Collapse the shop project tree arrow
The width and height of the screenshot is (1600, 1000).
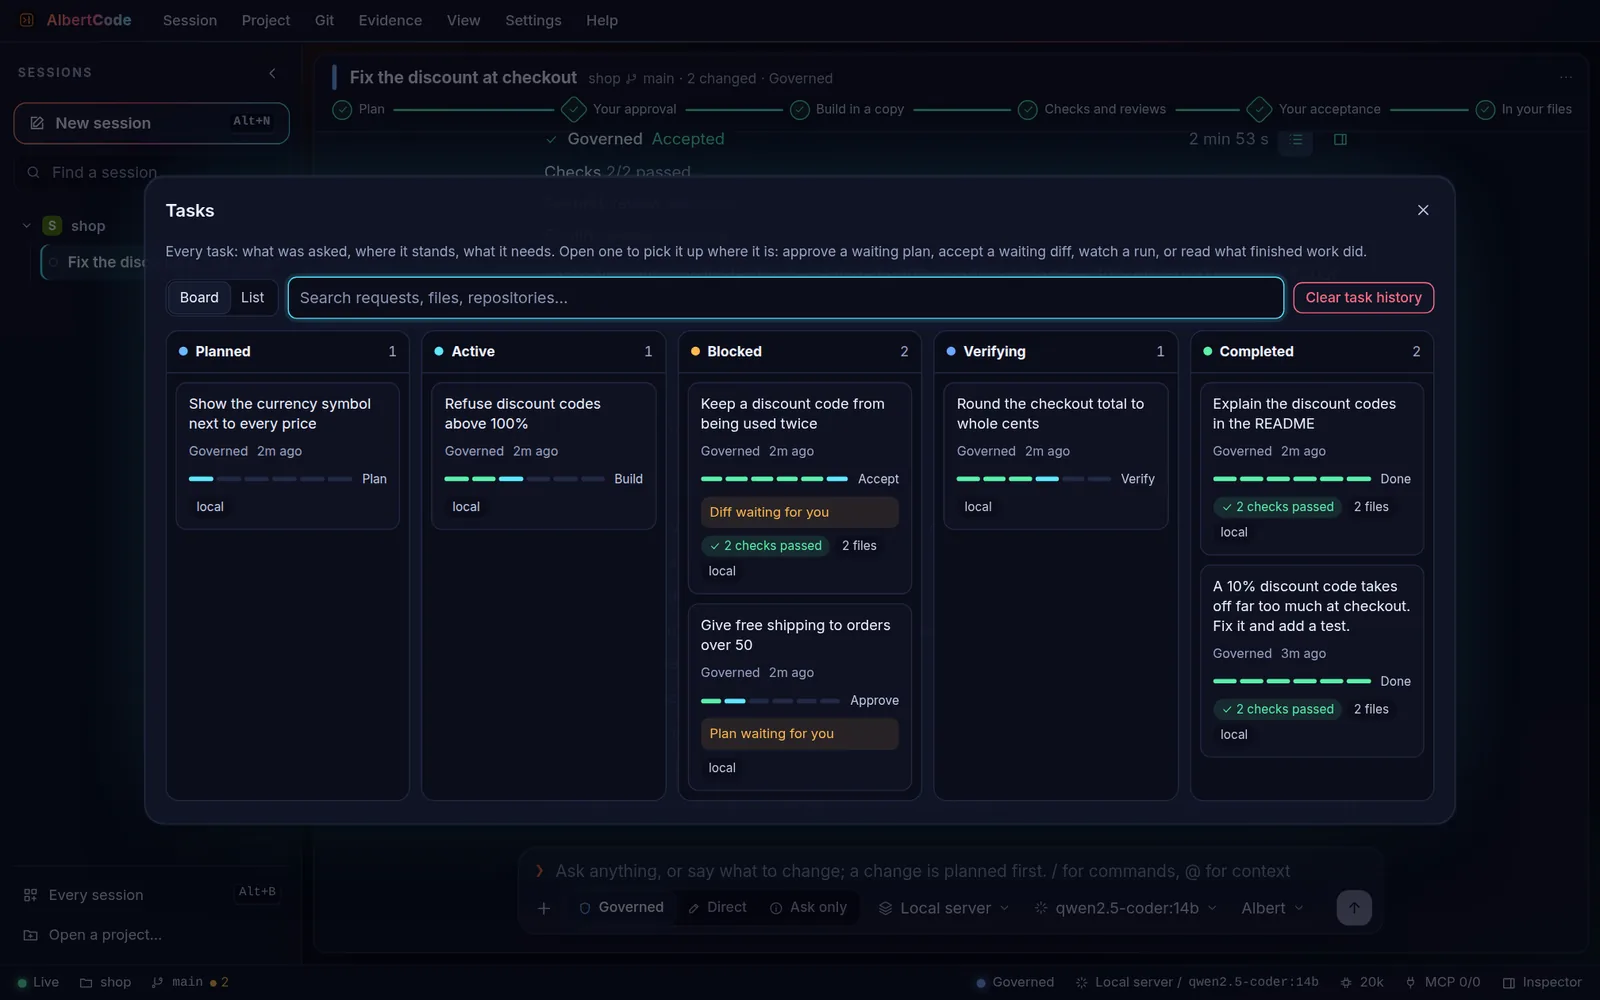(27, 226)
